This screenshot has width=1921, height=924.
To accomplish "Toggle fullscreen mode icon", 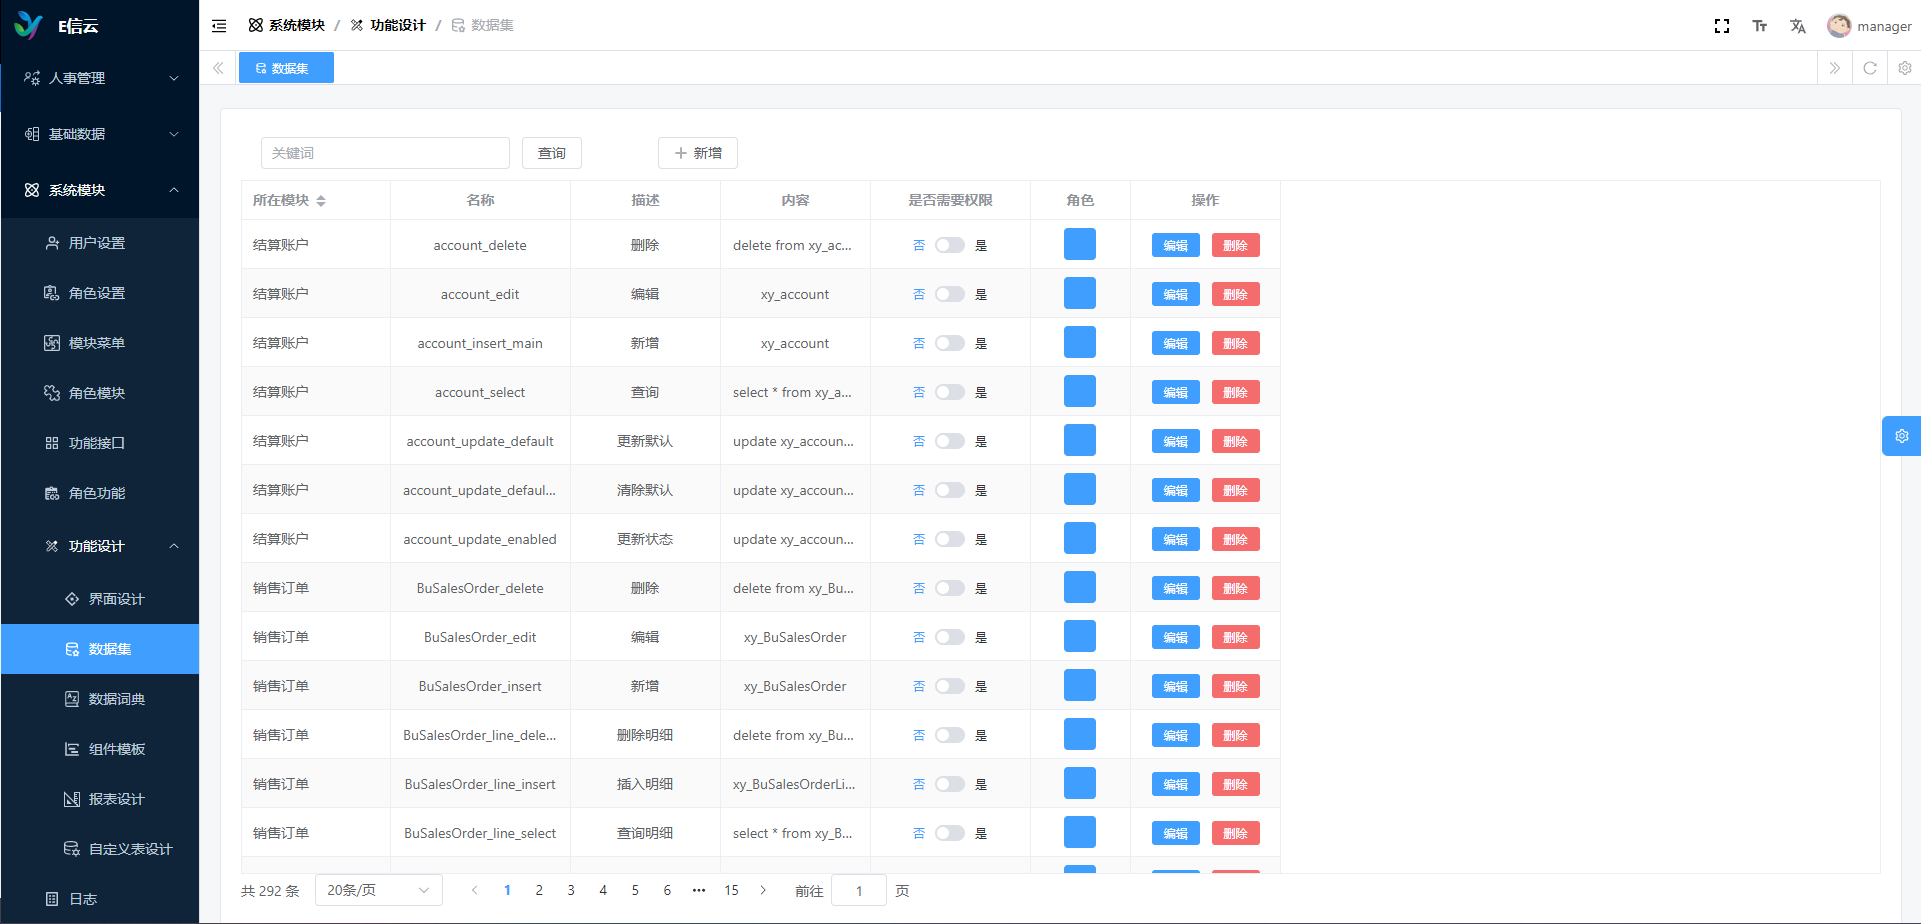I will (x=1722, y=26).
